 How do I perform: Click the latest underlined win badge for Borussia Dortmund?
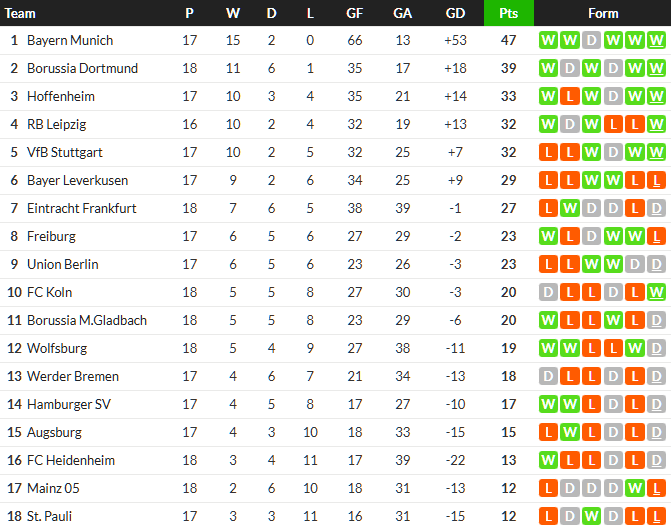656,69
